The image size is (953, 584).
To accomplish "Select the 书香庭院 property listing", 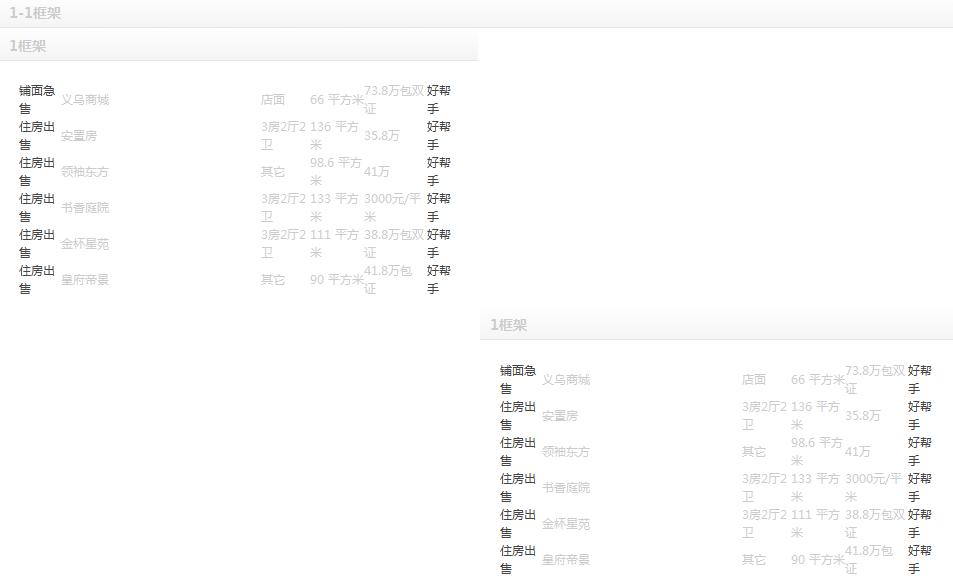I will pyautogui.click(x=86, y=207).
